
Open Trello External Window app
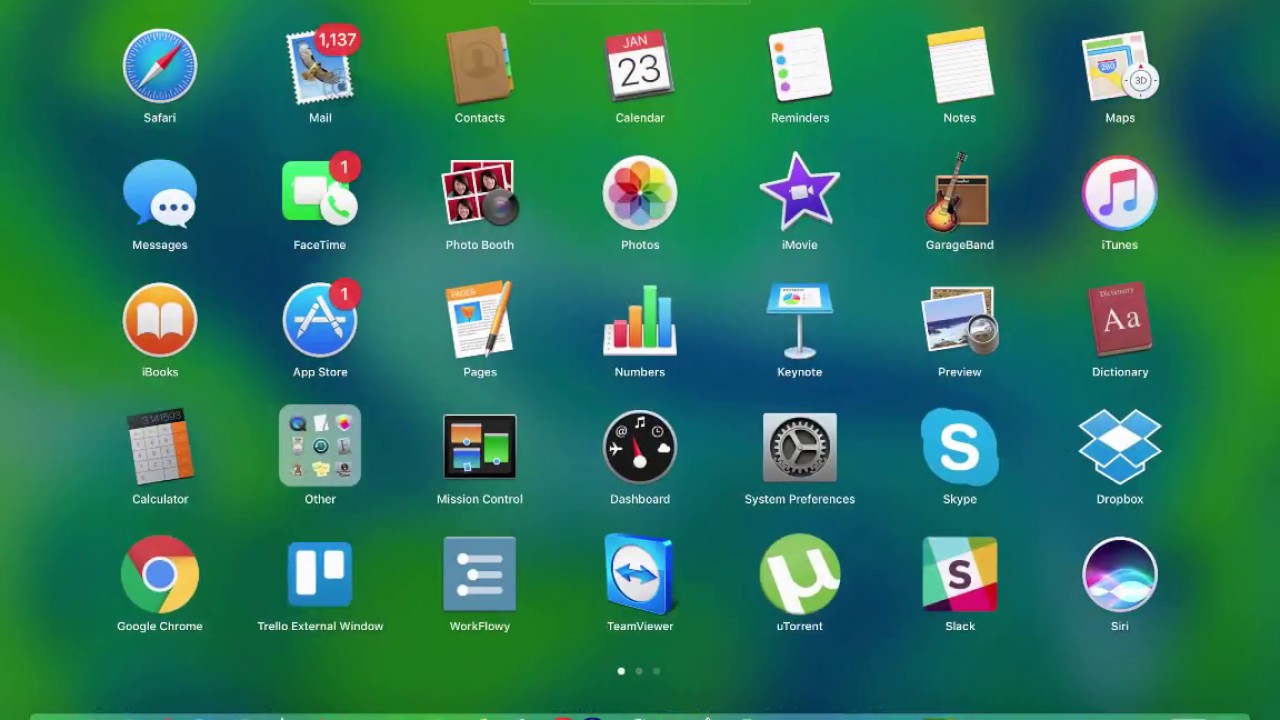(x=320, y=574)
